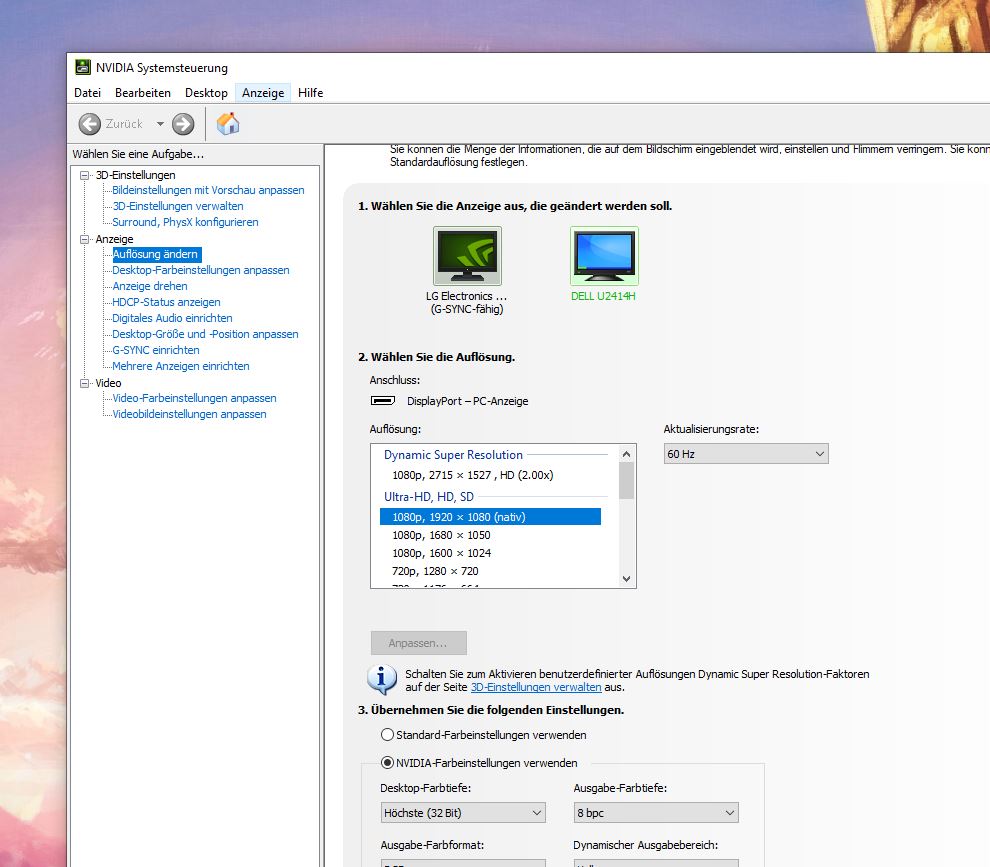
Task: Open the Anzeige menu
Action: click(263, 93)
